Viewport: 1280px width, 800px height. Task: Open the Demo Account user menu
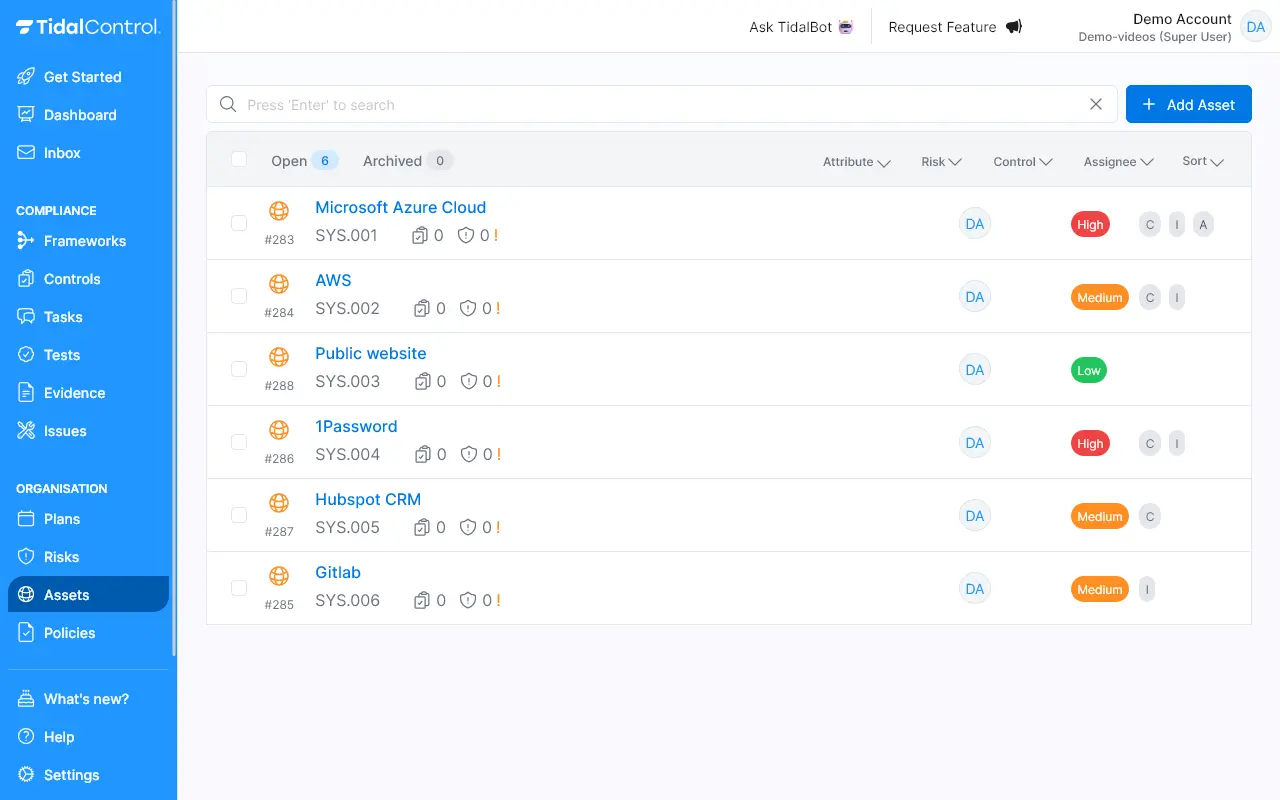pos(1174,27)
